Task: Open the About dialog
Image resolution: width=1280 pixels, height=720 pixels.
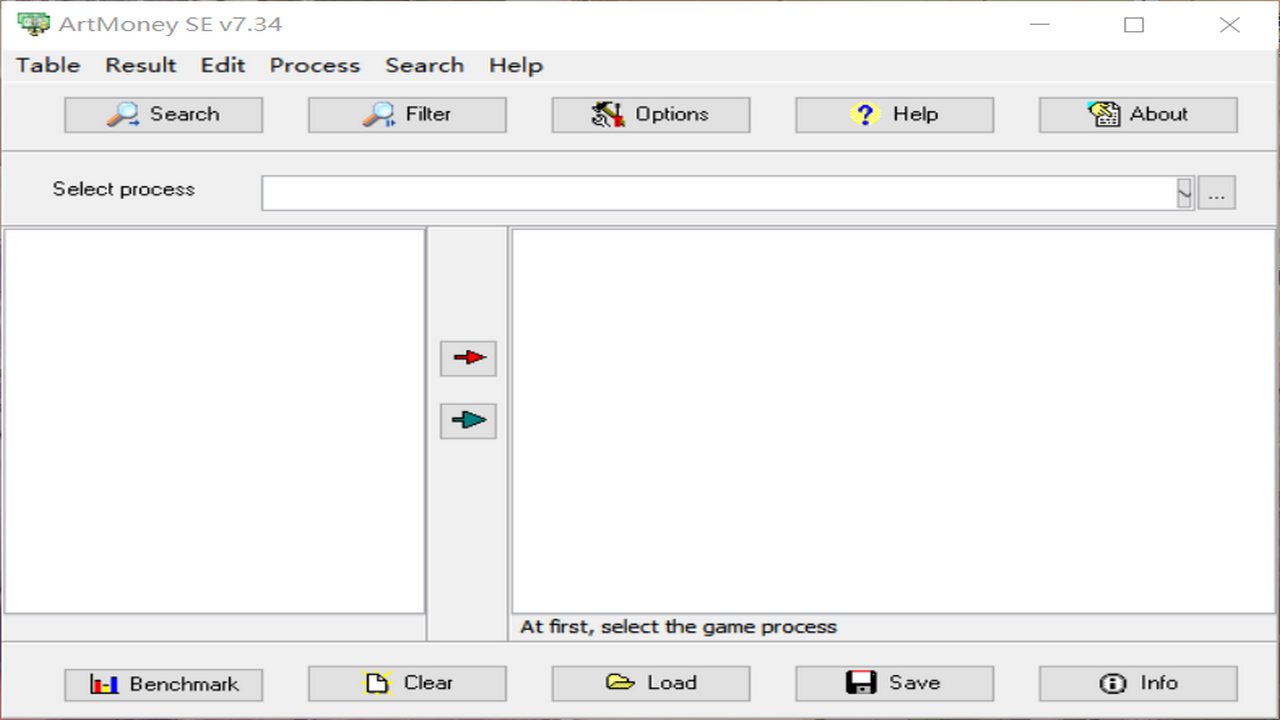Action: point(1138,115)
